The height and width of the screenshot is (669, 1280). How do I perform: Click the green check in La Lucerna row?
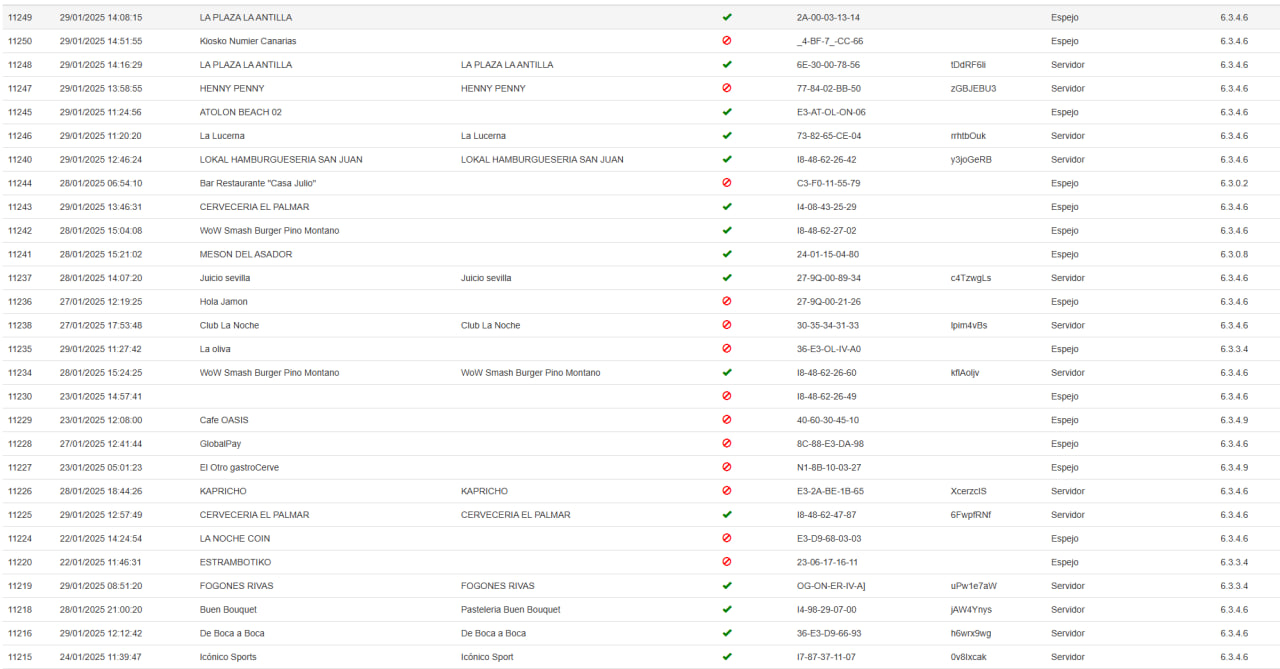point(727,135)
